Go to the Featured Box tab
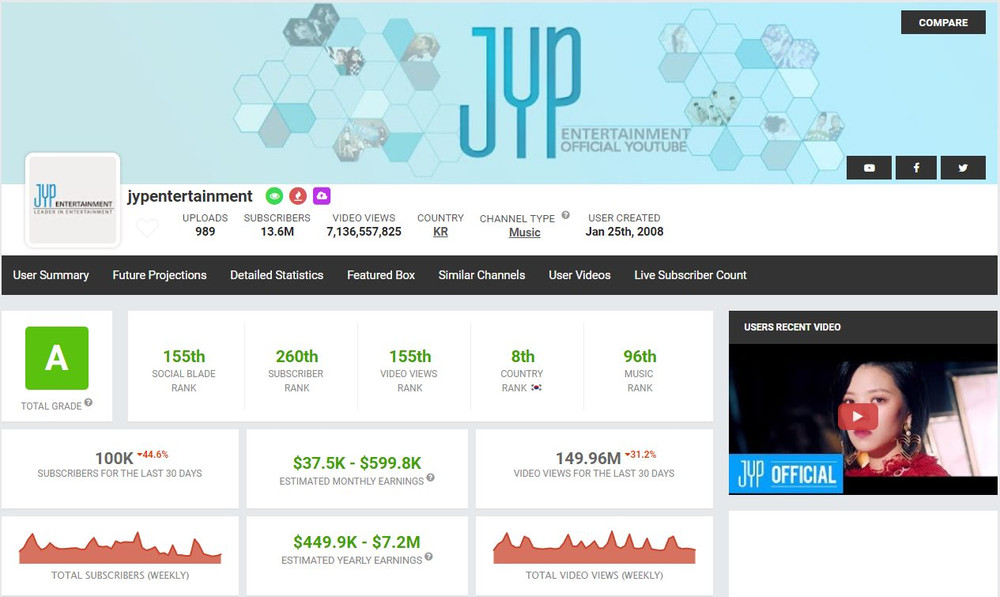 coord(381,275)
